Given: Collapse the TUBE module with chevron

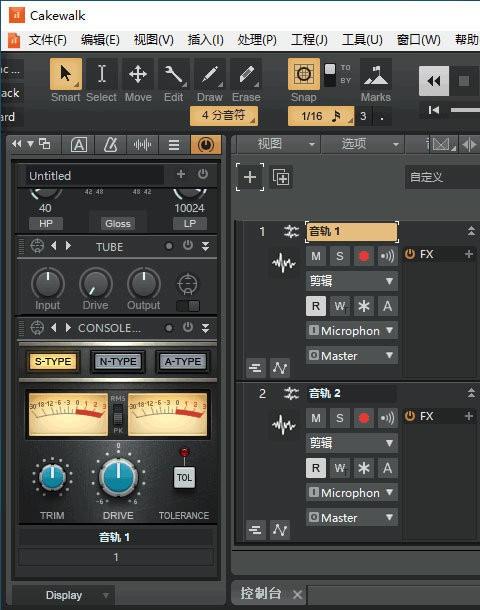Looking at the screenshot, I should [x=205, y=246].
